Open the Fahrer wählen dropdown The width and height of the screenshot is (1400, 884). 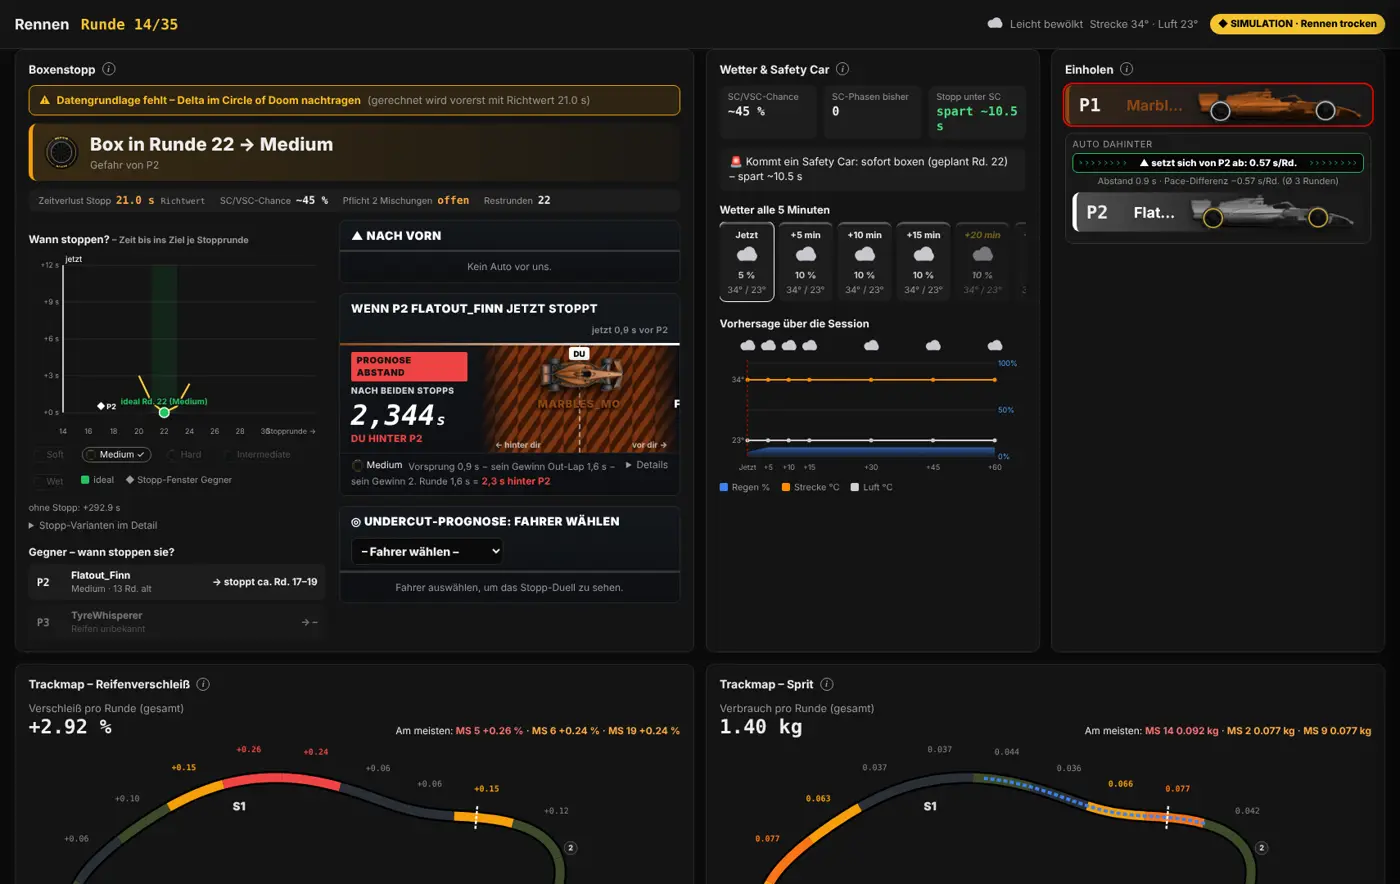pos(427,551)
